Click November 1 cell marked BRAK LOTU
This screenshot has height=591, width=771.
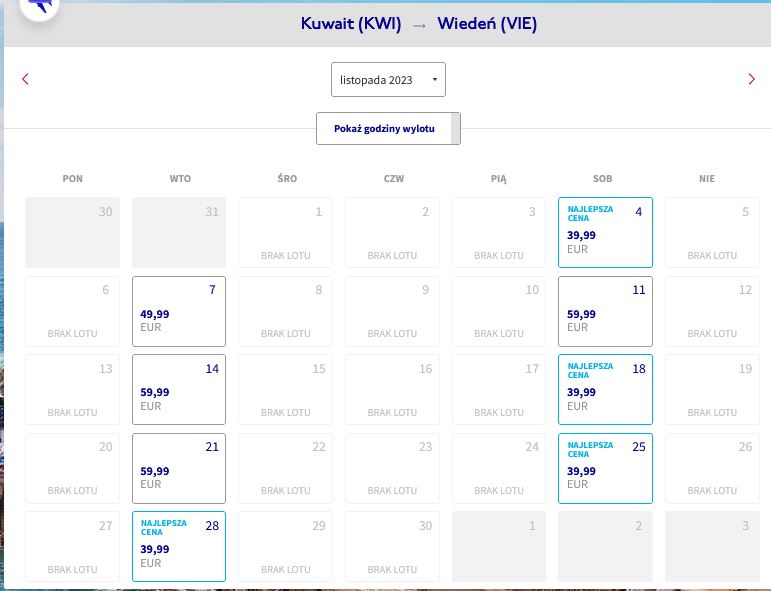(x=286, y=233)
